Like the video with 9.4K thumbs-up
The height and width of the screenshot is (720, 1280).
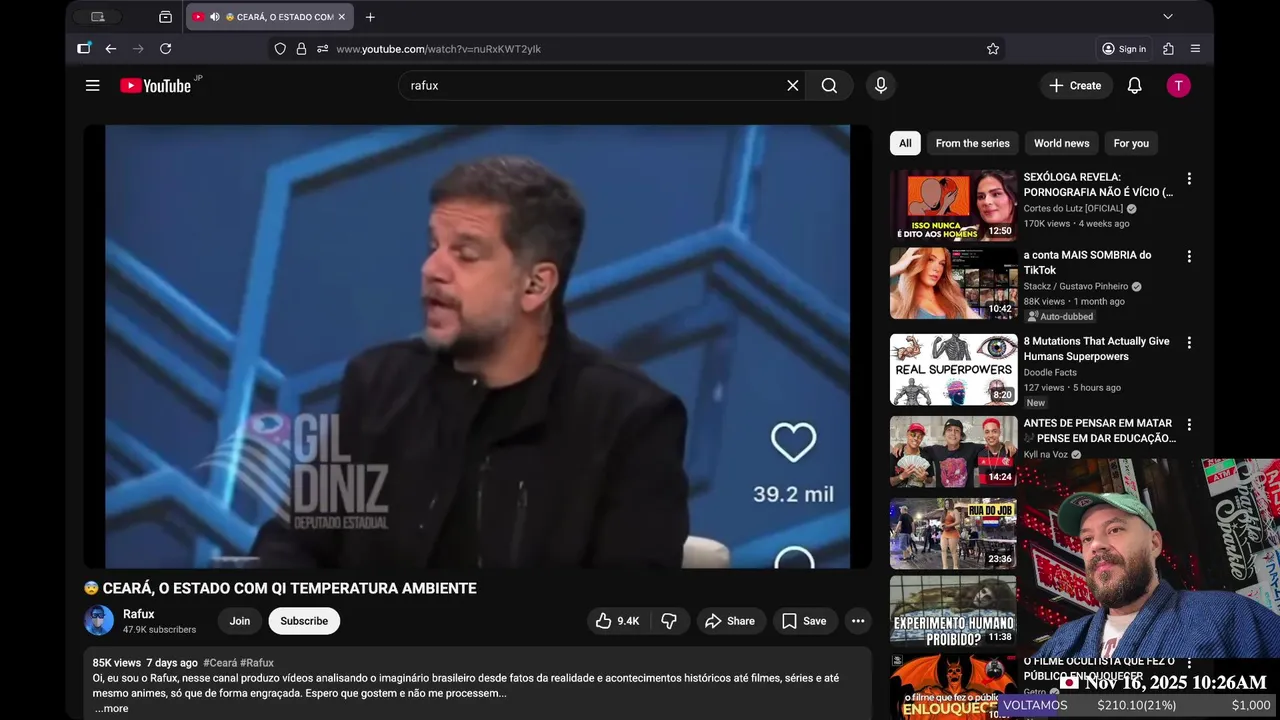pos(617,621)
